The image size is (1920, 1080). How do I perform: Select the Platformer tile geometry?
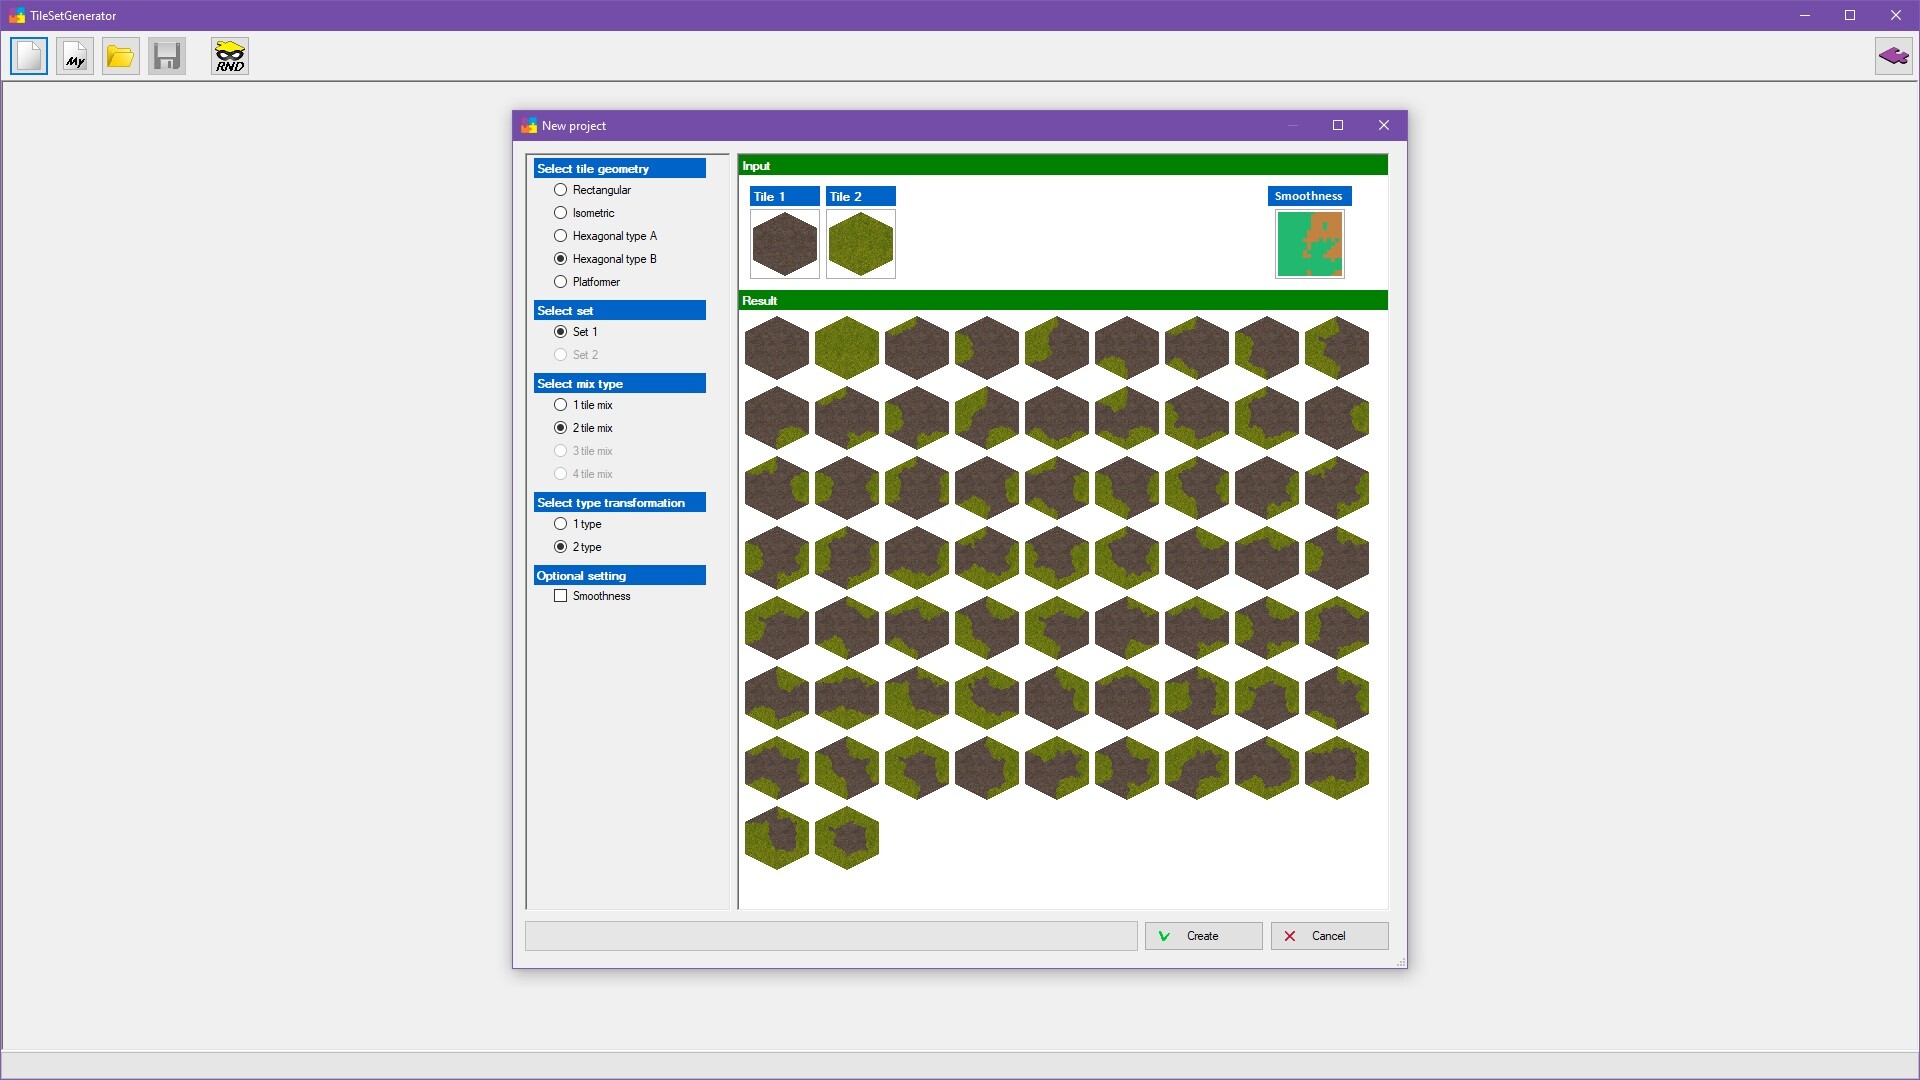560,281
